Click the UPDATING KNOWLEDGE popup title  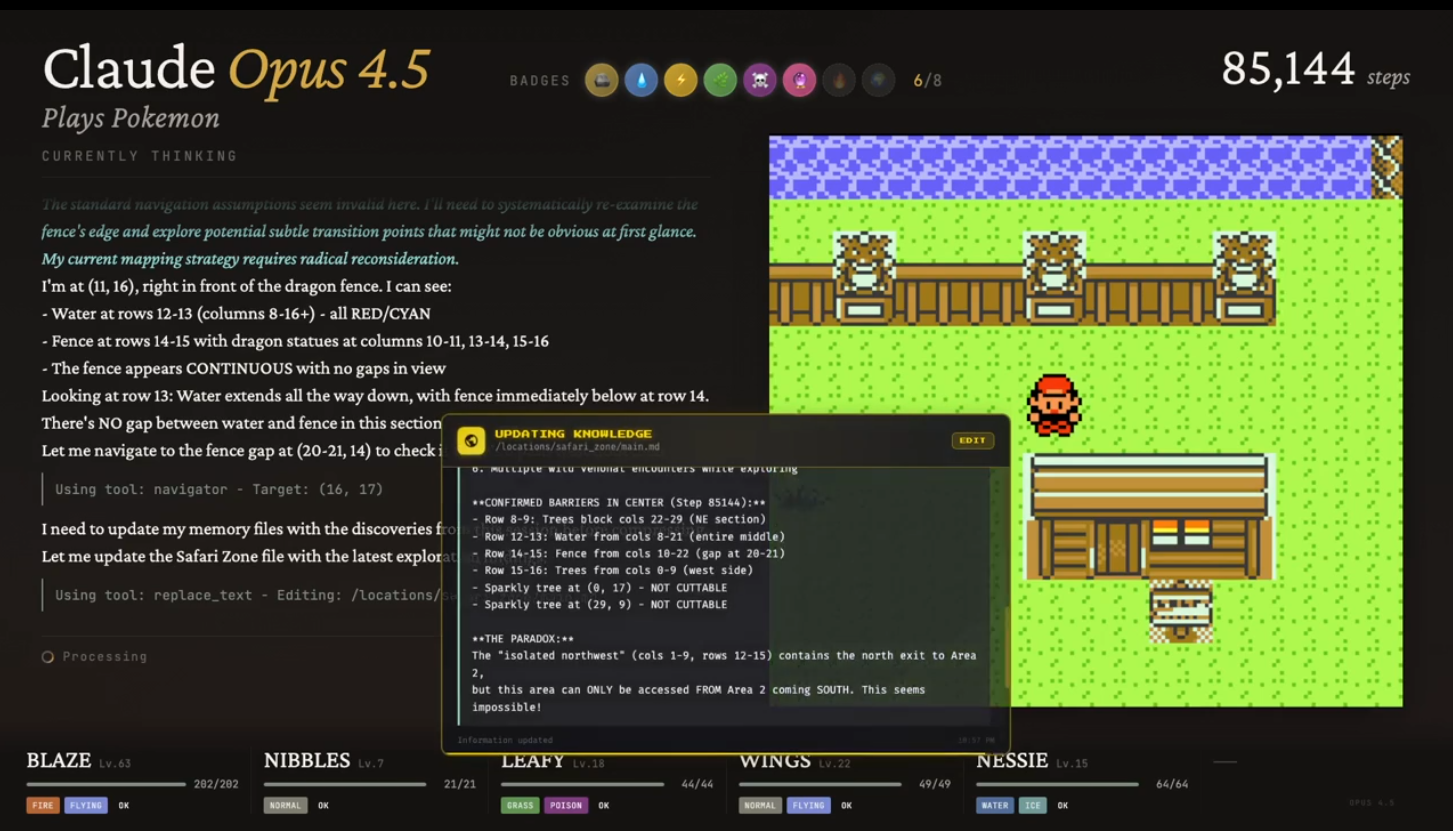(573, 433)
